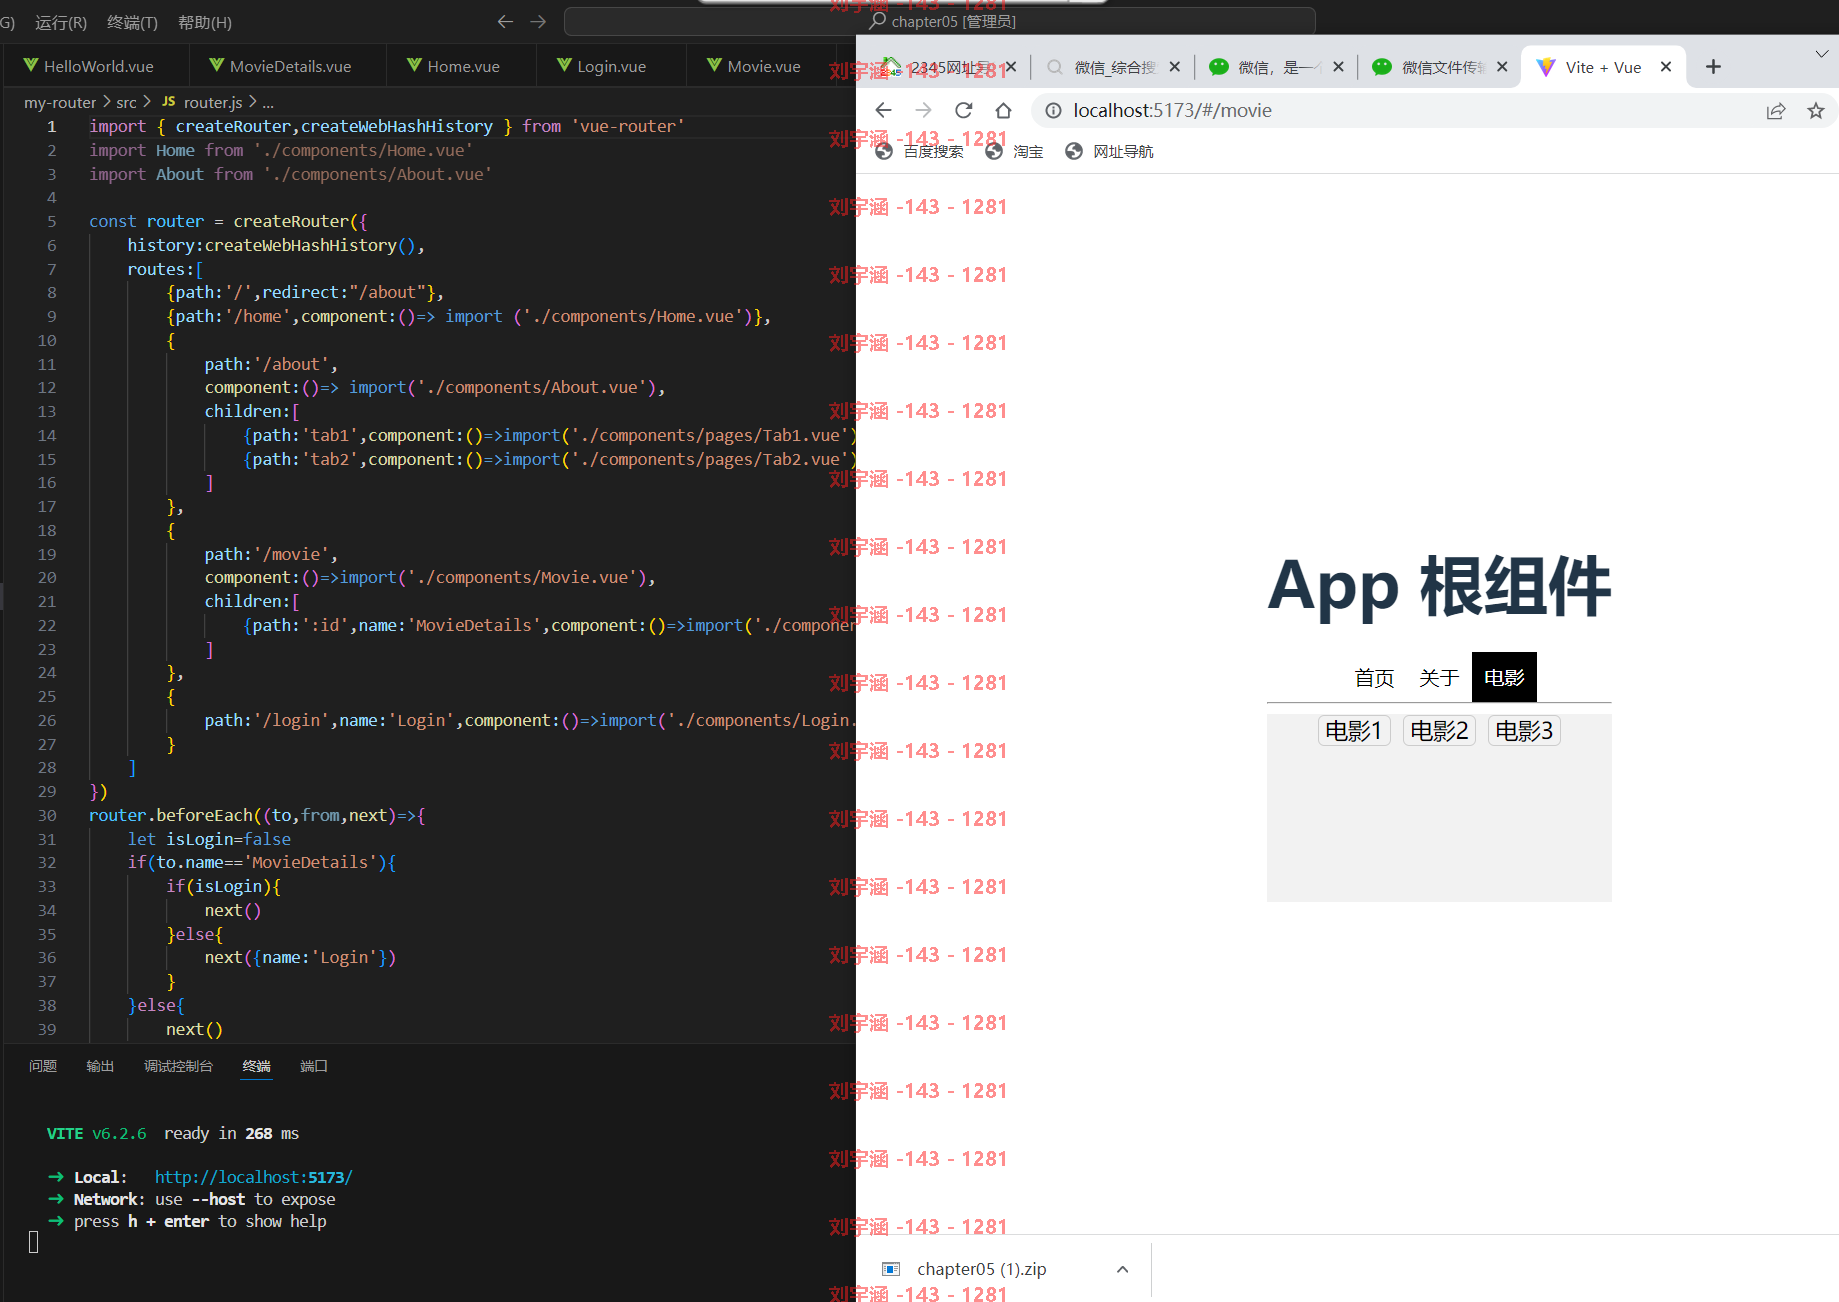This screenshot has width=1839, height=1302.
Task: Expand the chapter05 (1).zip download options
Action: pyautogui.click(x=1122, y=1269)
